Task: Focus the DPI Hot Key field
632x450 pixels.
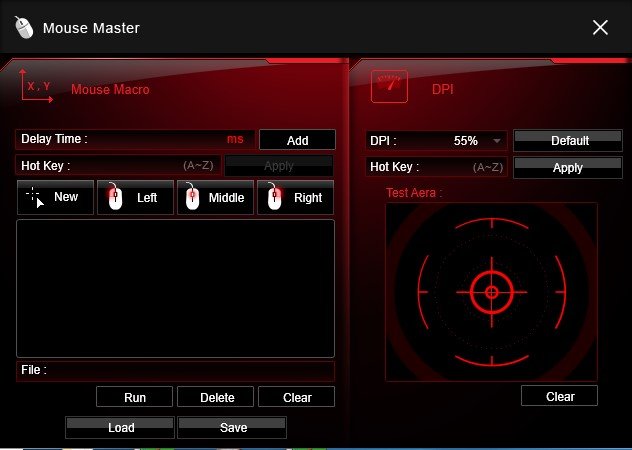Action: [437, 167]
